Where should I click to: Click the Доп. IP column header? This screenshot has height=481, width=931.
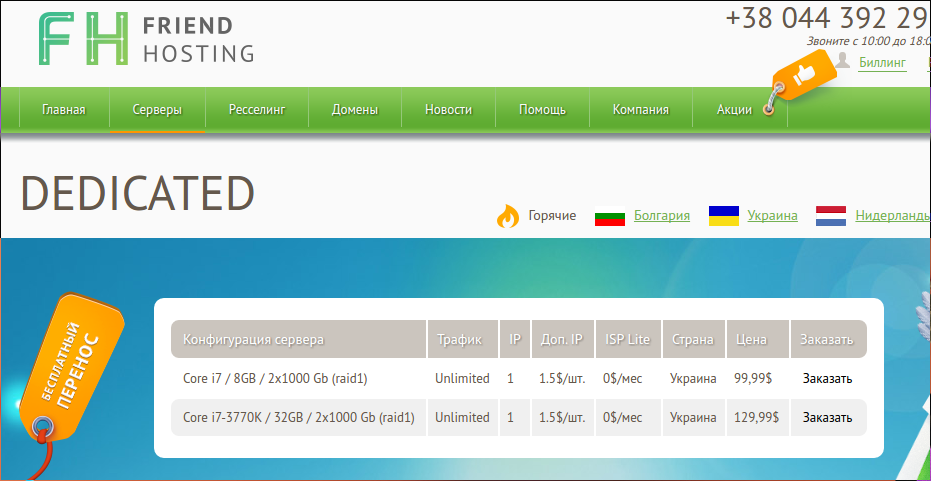coord(563,339)
